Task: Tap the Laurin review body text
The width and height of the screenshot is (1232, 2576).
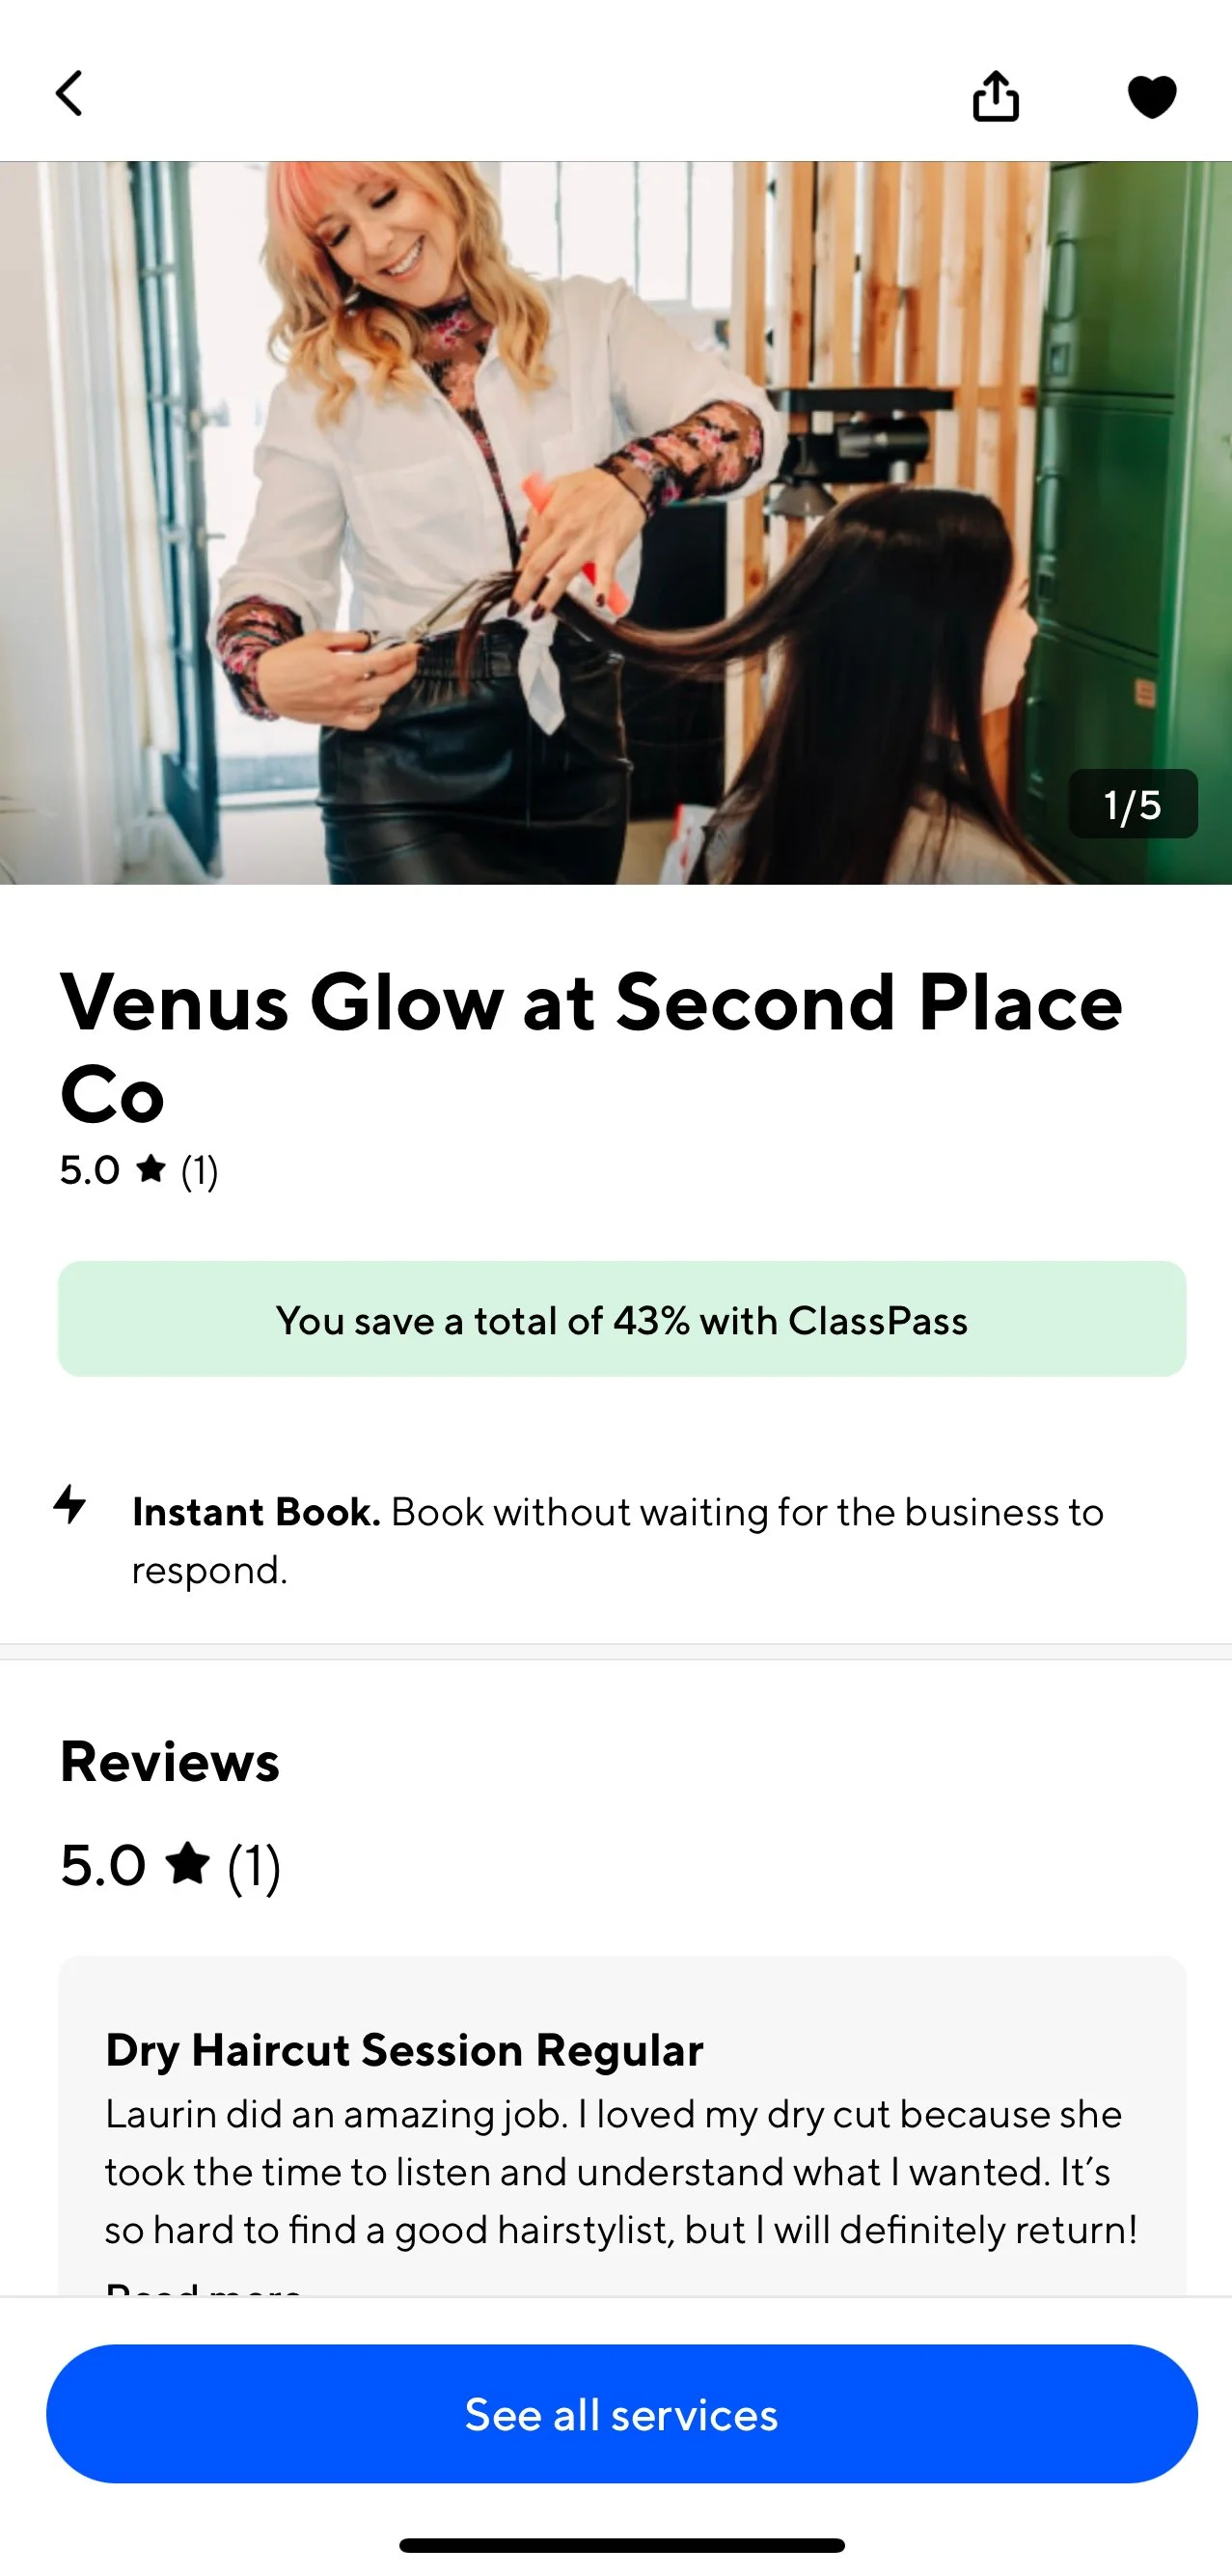Action: [621, 2172]
